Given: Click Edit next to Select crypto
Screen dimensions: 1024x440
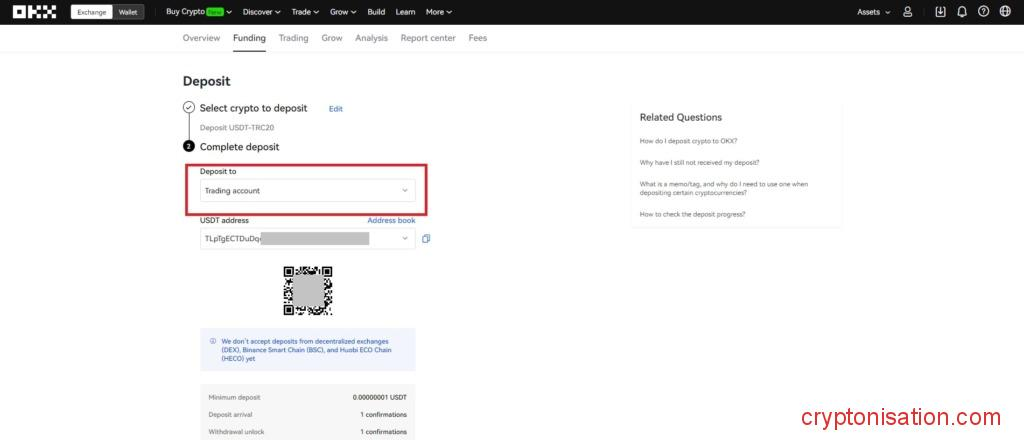Looking at the screenshot, I should [x=336, y=109].
